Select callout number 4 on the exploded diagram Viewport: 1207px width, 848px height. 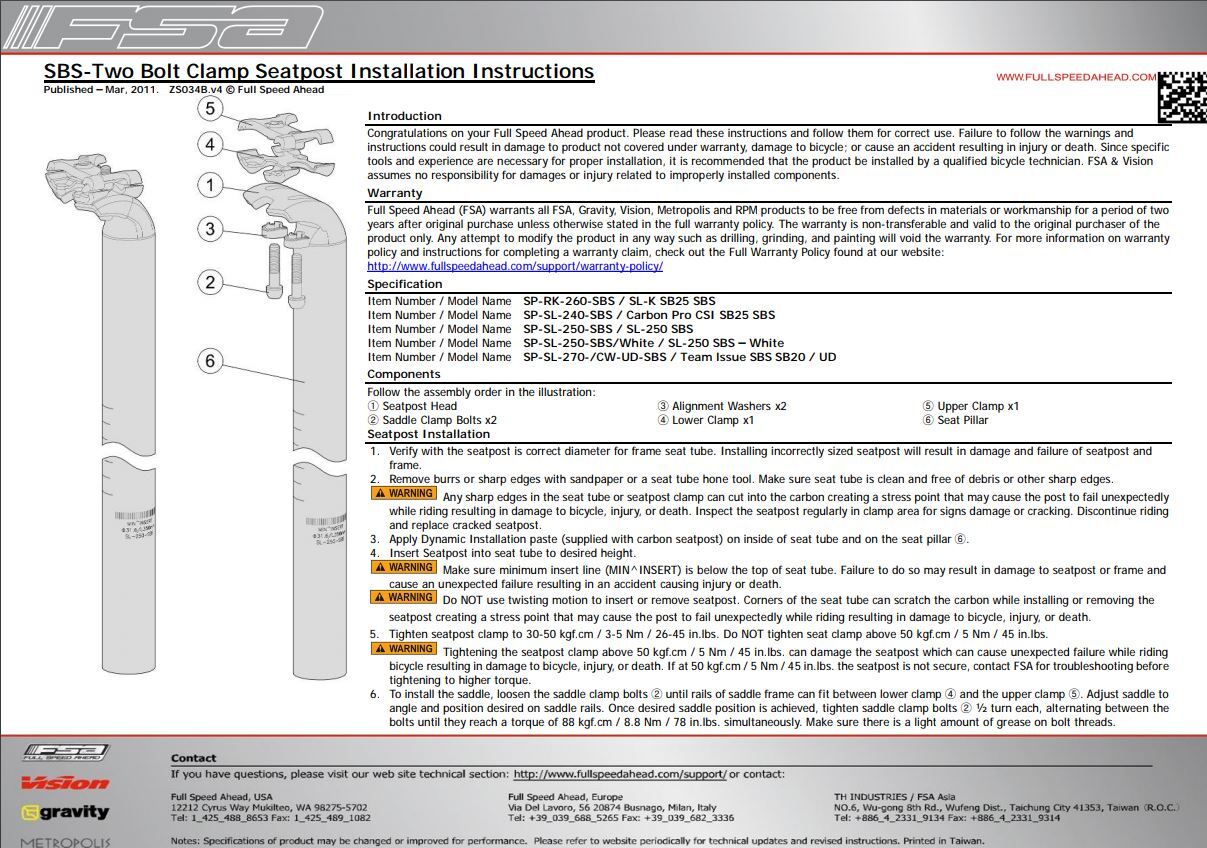coord(210,145)
